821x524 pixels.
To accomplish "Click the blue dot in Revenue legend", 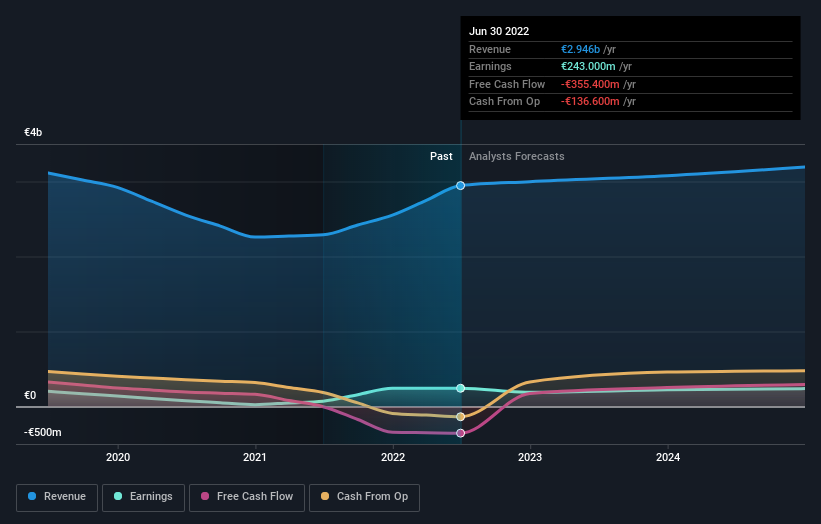I will pos(32,496).
